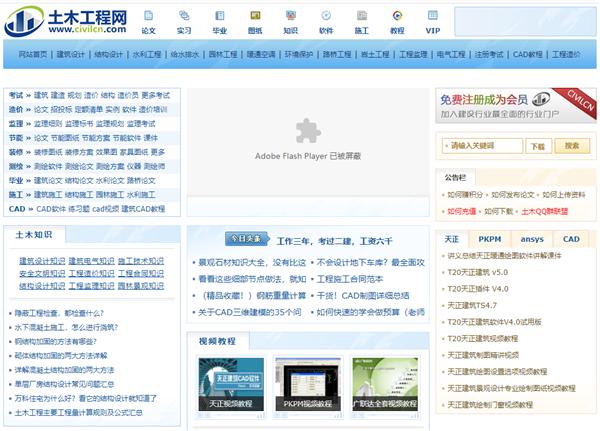Open the 工程施工合同范本 article link
This screenshot has height=431, width=600.
click(350, 279)
